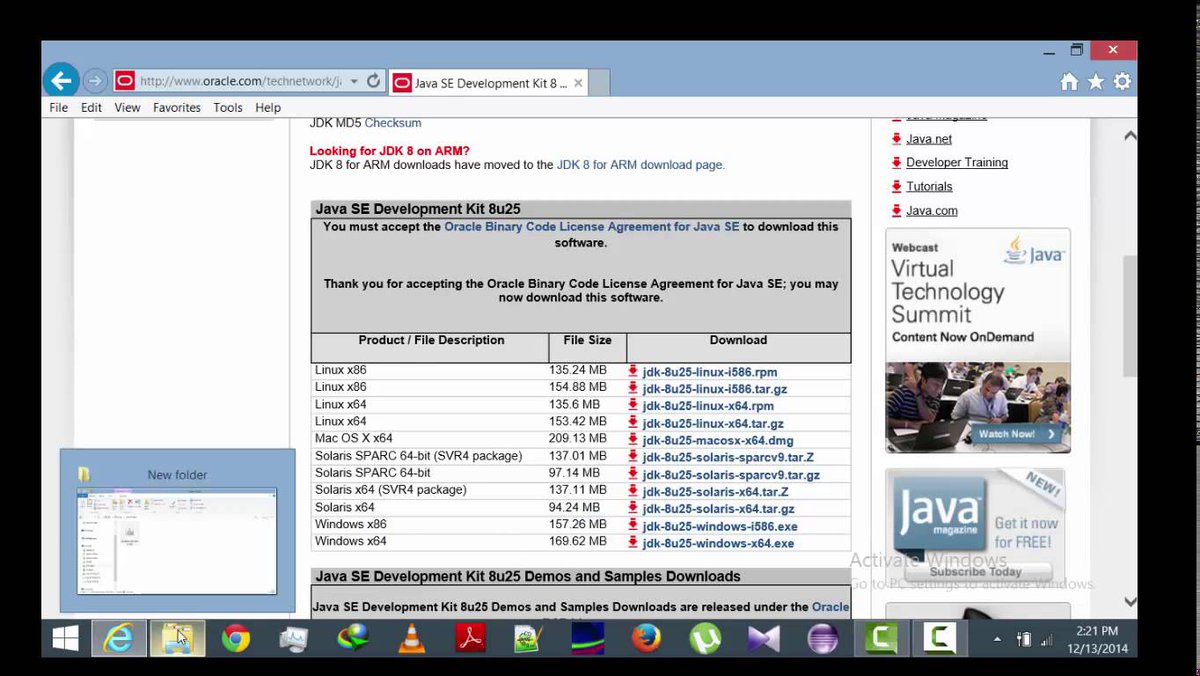The width and height of the screenshot is (1200, 676).
Task: Download jdk-8u25-solaris-sparcv9.tar.gz
Action: click(x=731, y=475)
